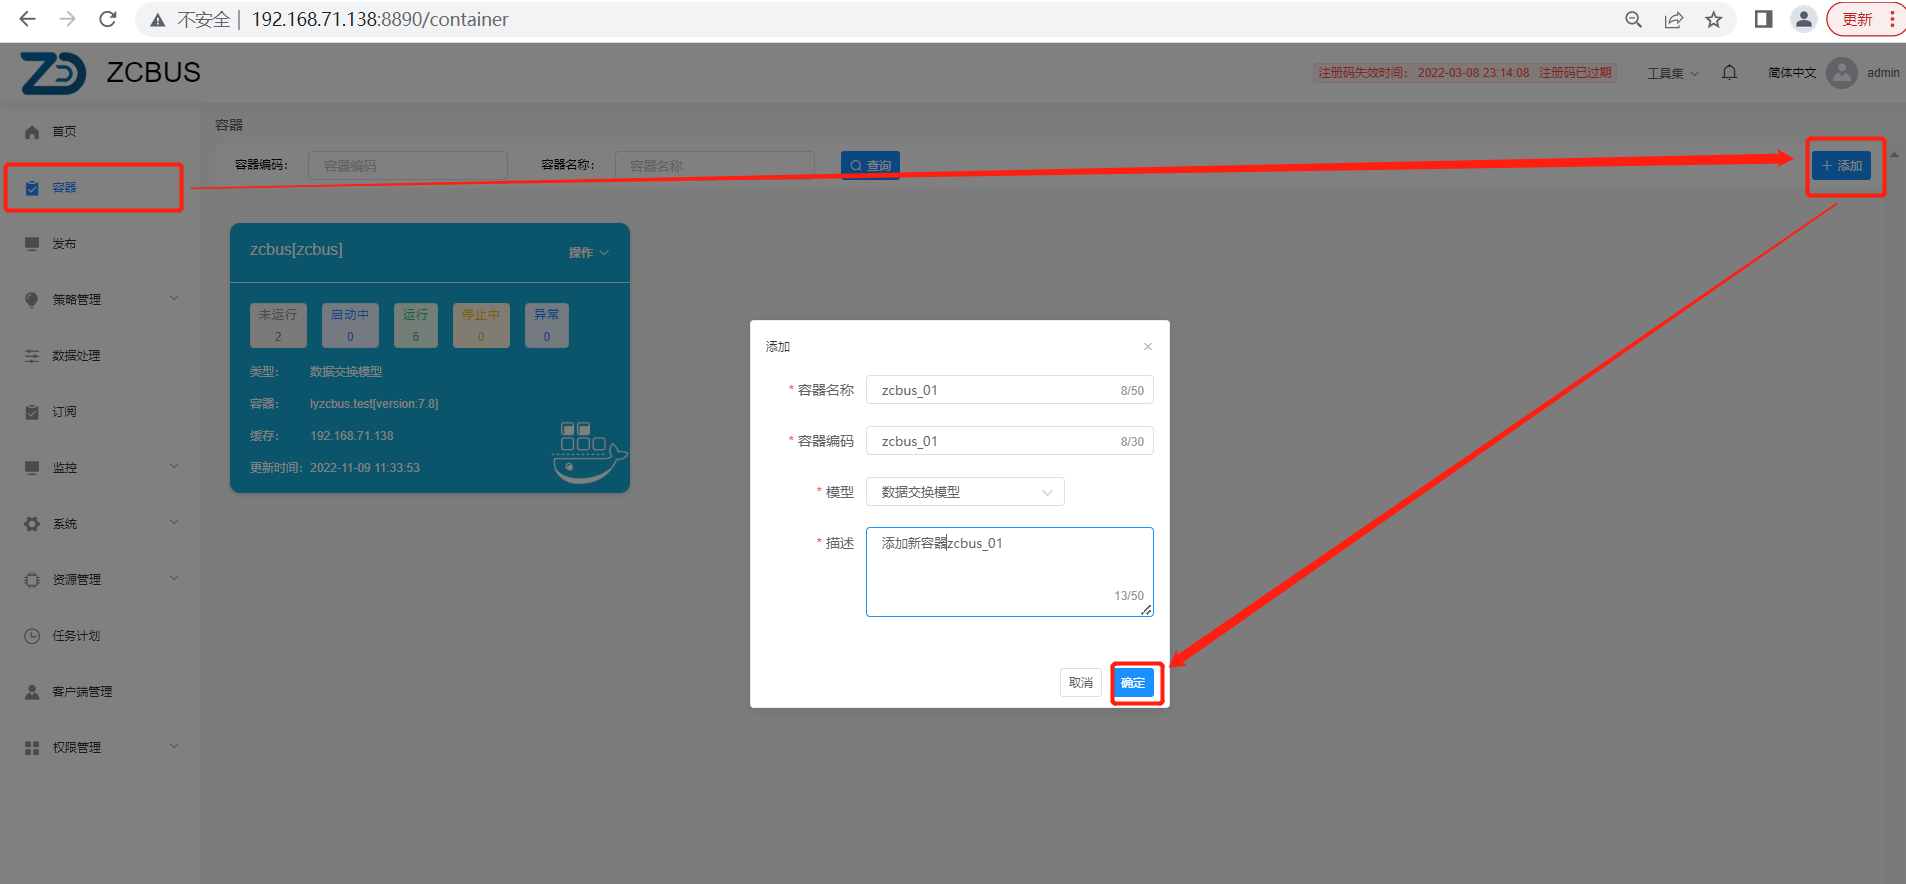Screen dimensions: 1906x884
Task: Click the ZCBUS logo icon
Action: point(53,73)
